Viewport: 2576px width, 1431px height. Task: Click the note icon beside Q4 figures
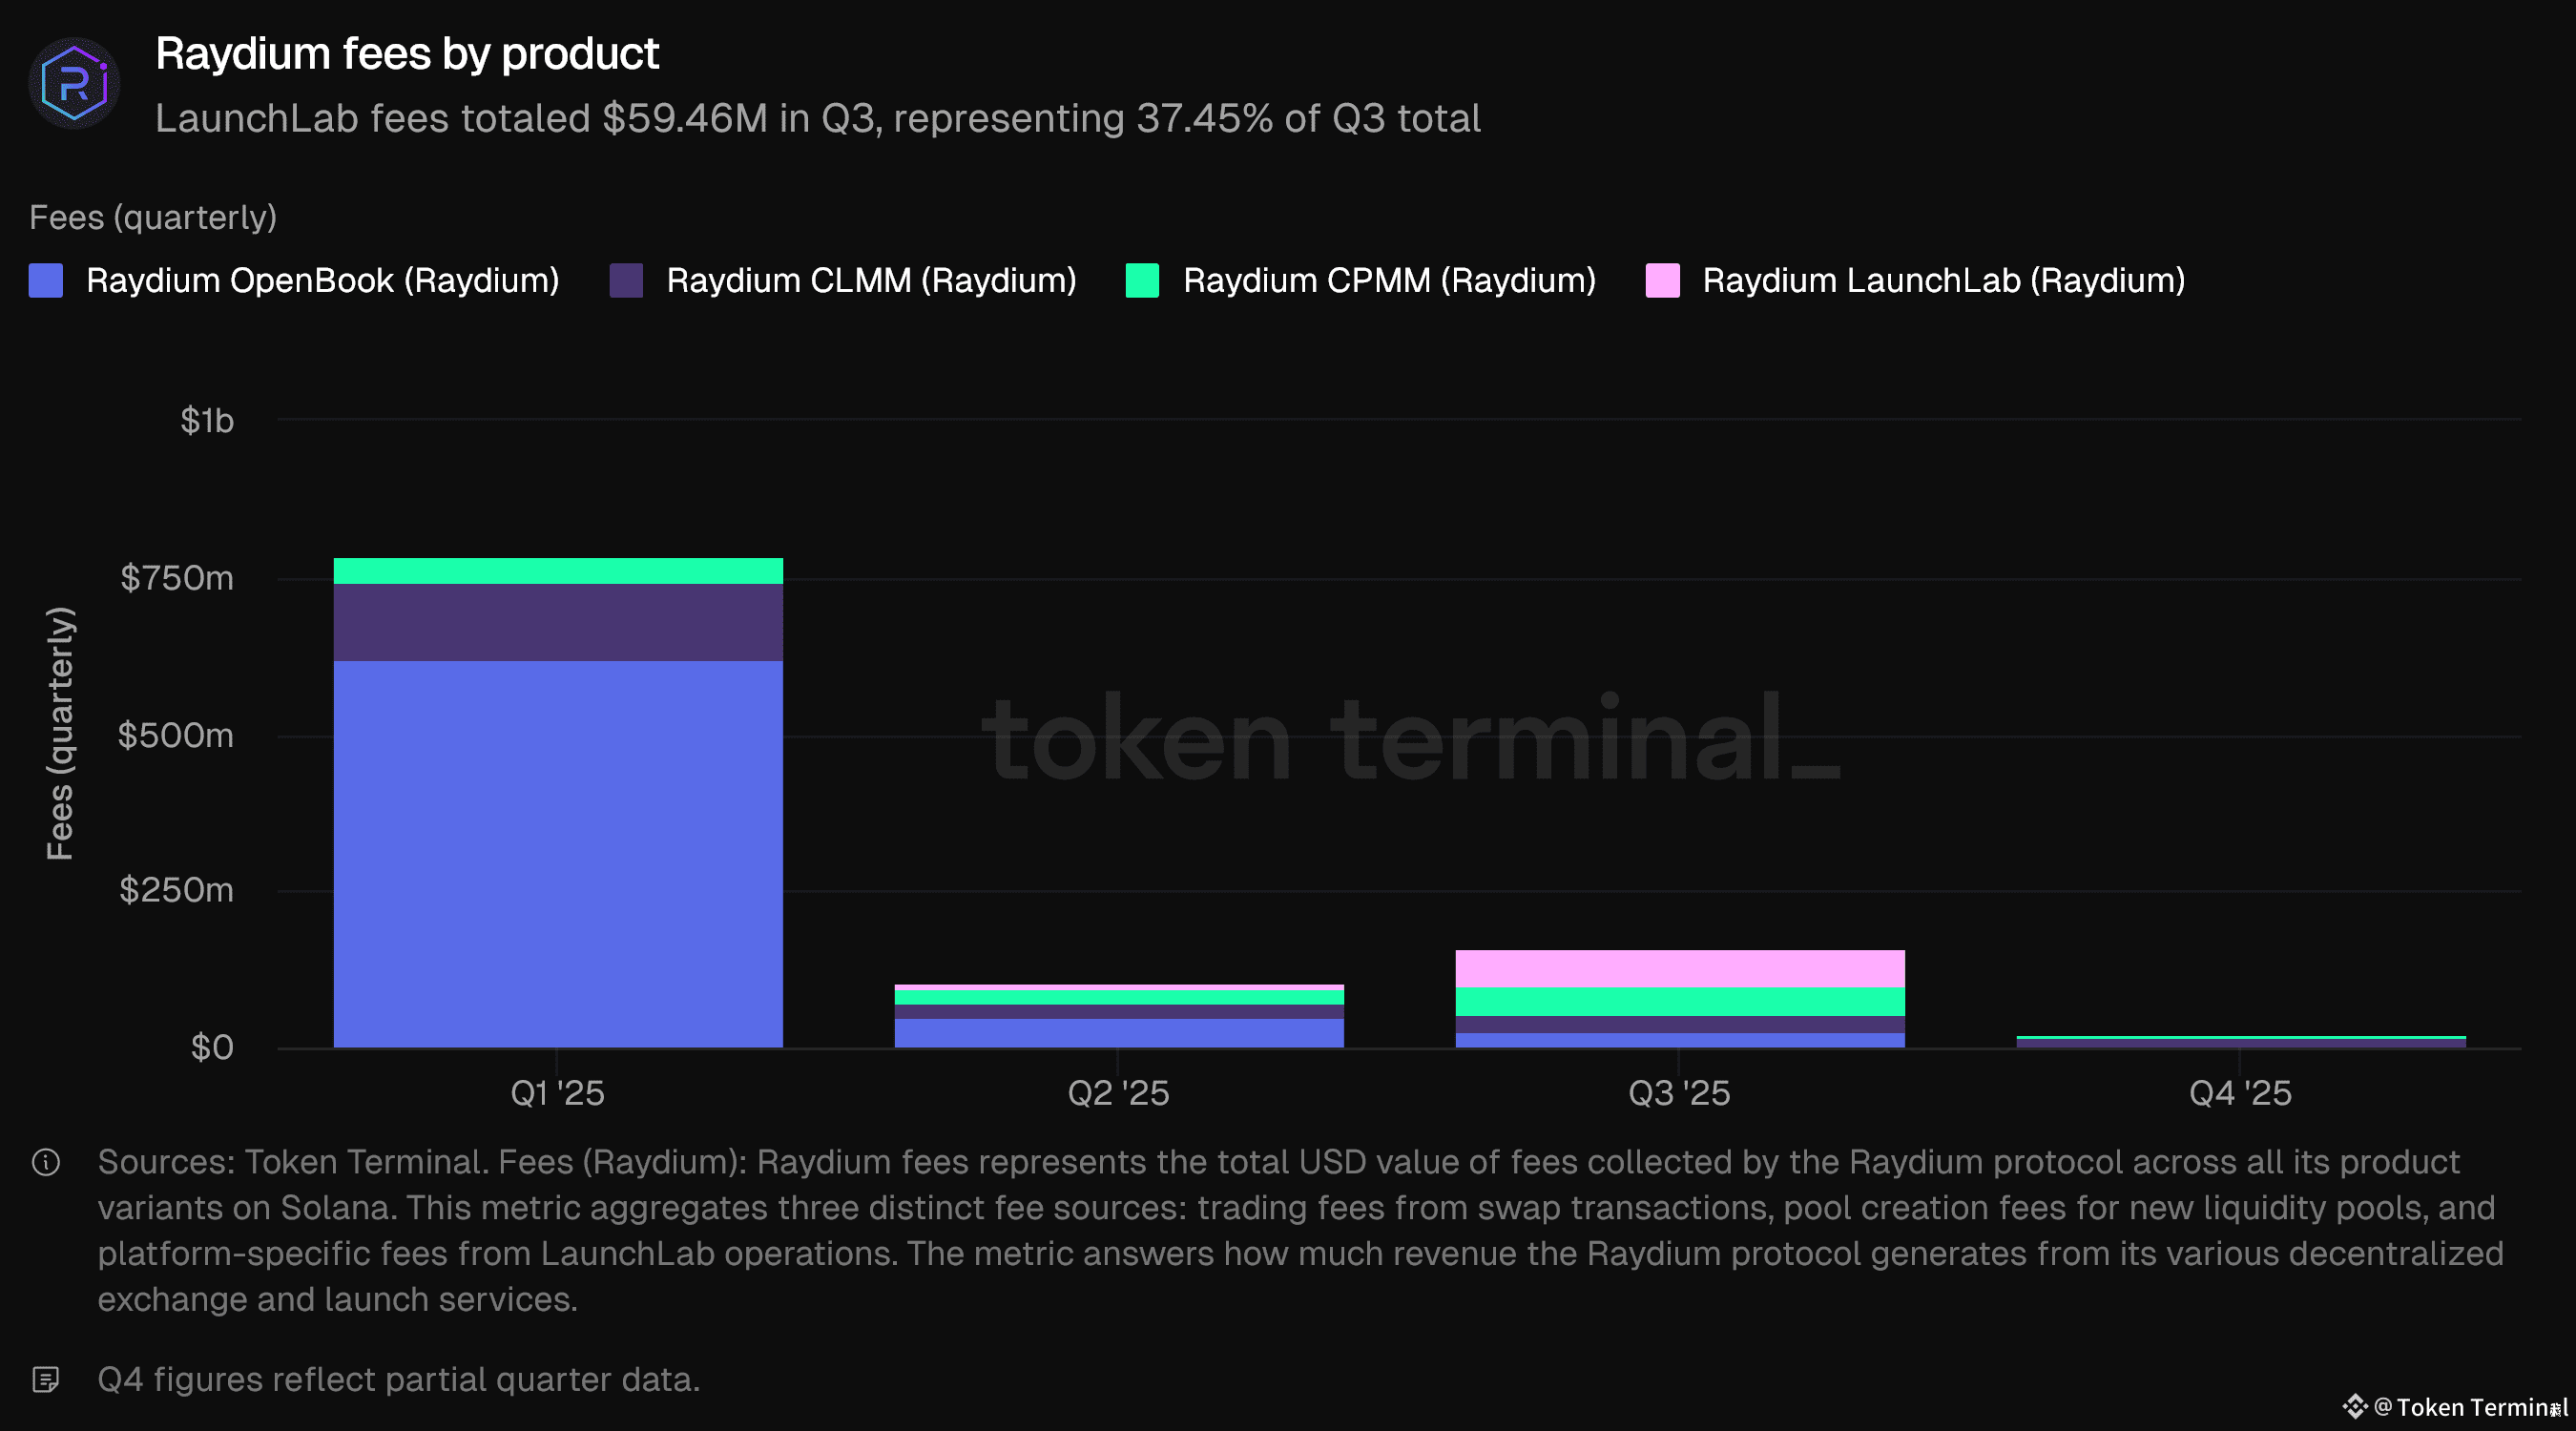(x=46, y=1380)
